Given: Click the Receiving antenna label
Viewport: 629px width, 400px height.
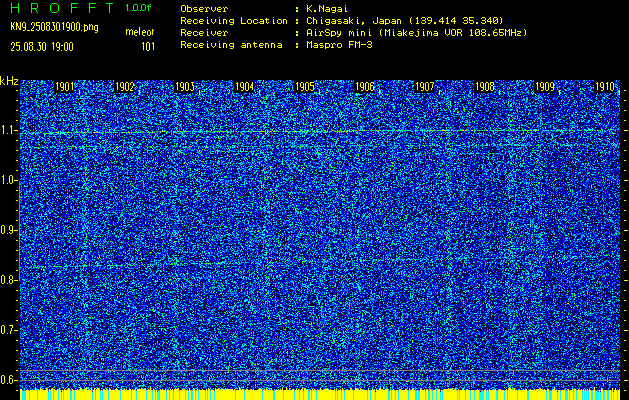Looking at the screenshot, I should point(231,45).
